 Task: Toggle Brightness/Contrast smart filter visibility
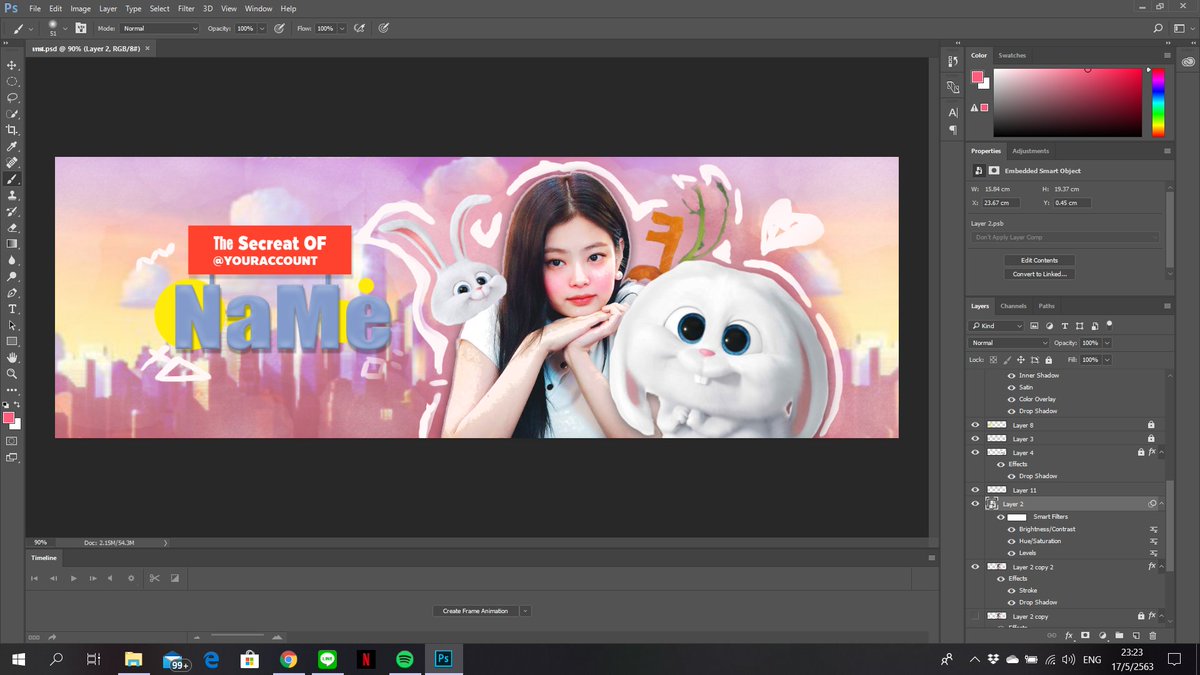click(x=1011, y=529)
